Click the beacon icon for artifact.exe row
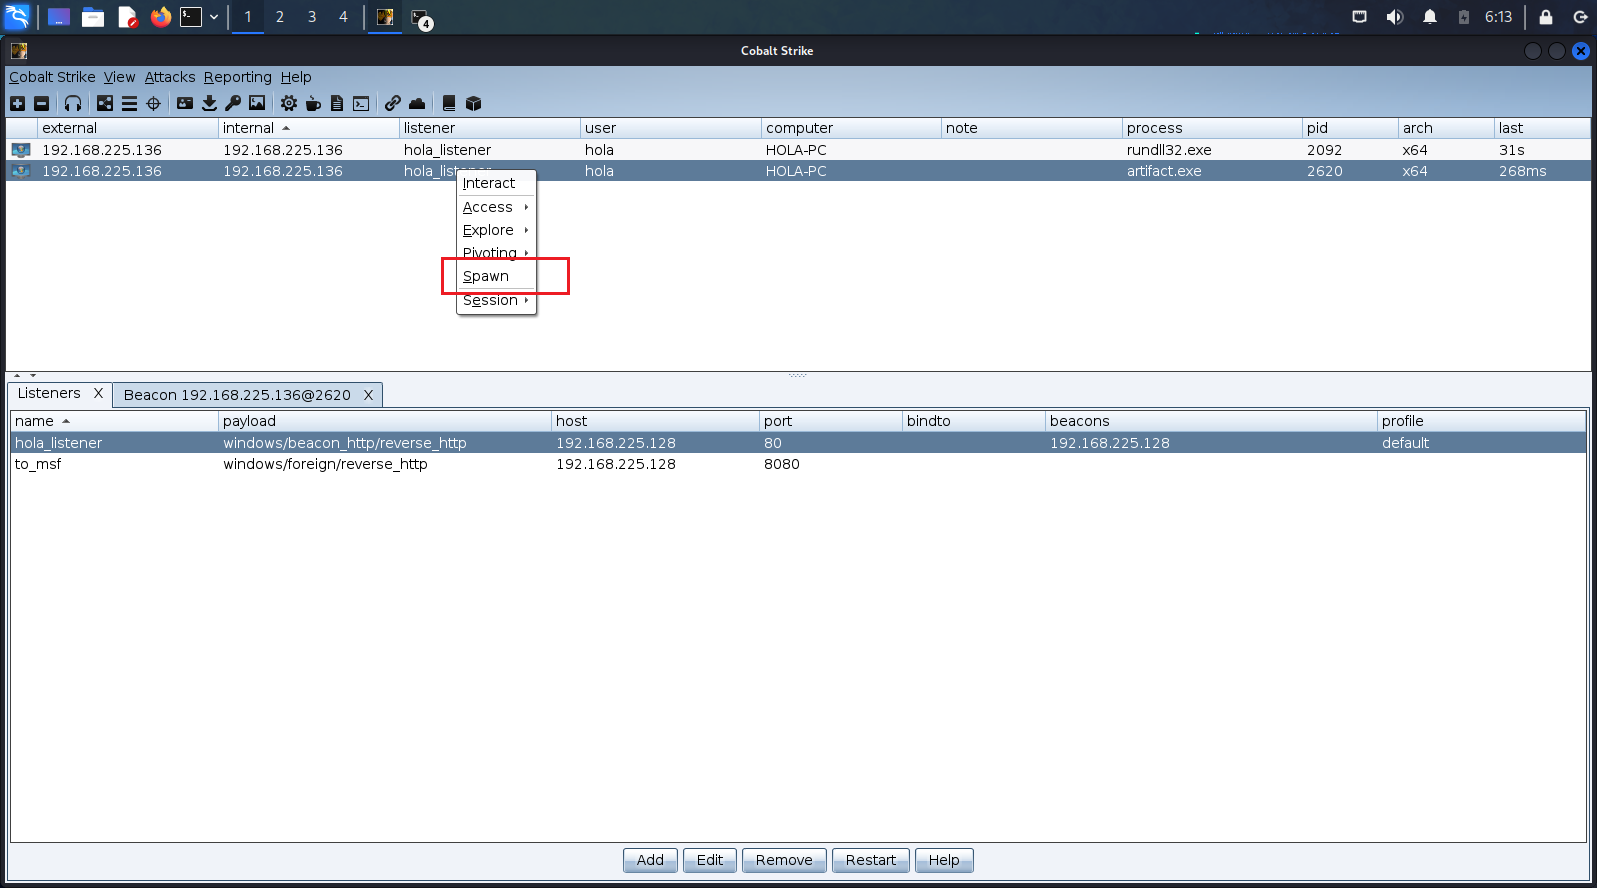Image resolution: width=1597 pixels, height=888 pixels. point(21,171)
